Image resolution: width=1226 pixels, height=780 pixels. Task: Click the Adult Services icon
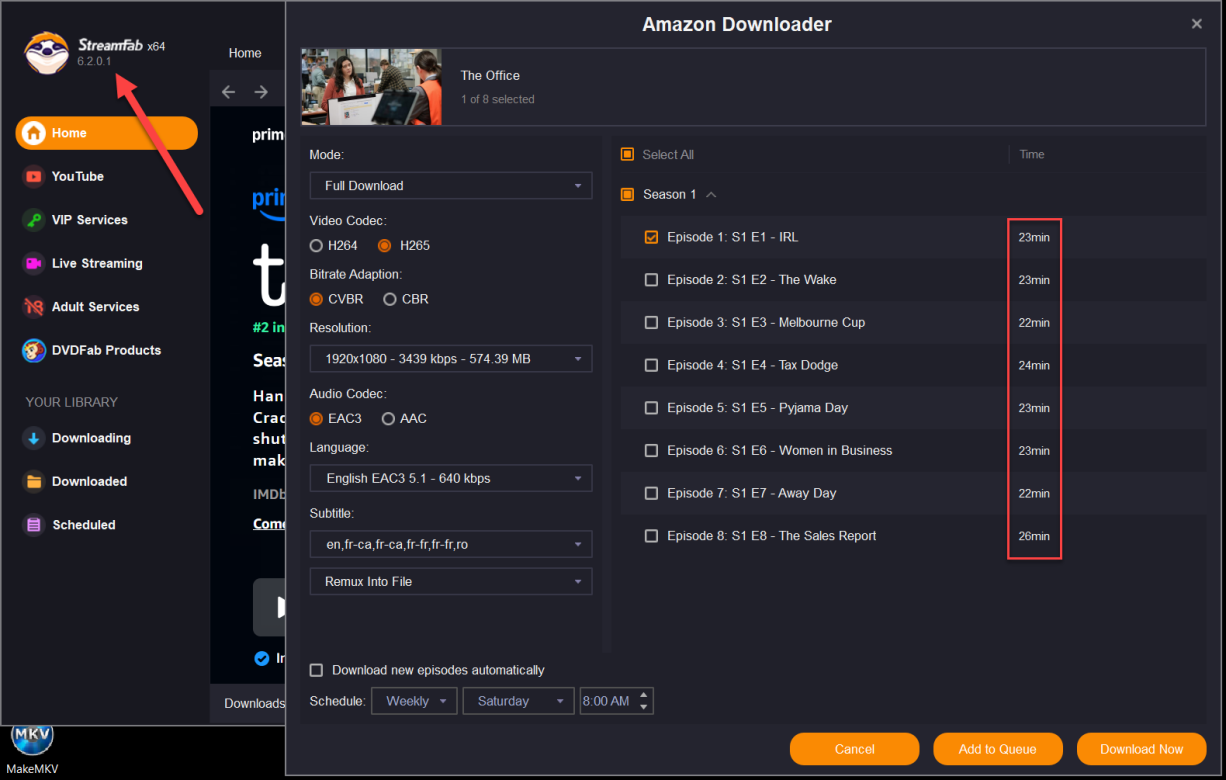click(x=34, y=307)
